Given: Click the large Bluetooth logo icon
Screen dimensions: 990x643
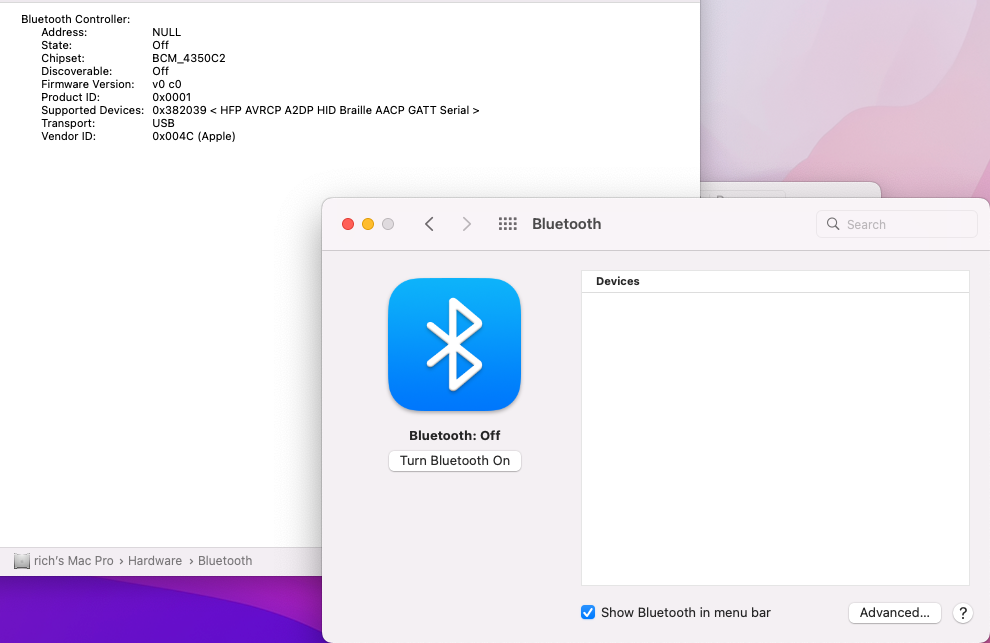Looking at the screenshot, I should (x=455, y=344).
